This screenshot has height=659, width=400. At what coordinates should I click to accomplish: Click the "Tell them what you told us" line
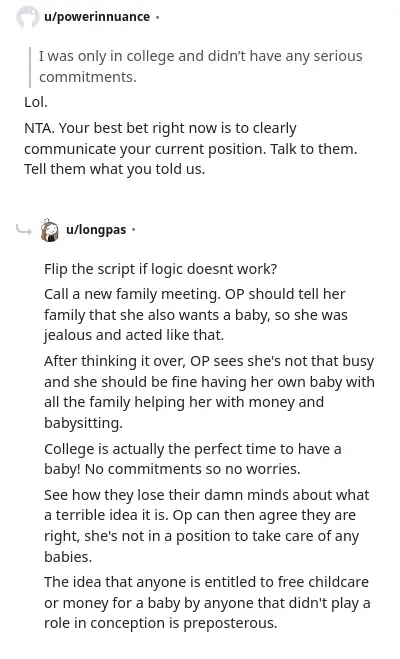(114, 169)
